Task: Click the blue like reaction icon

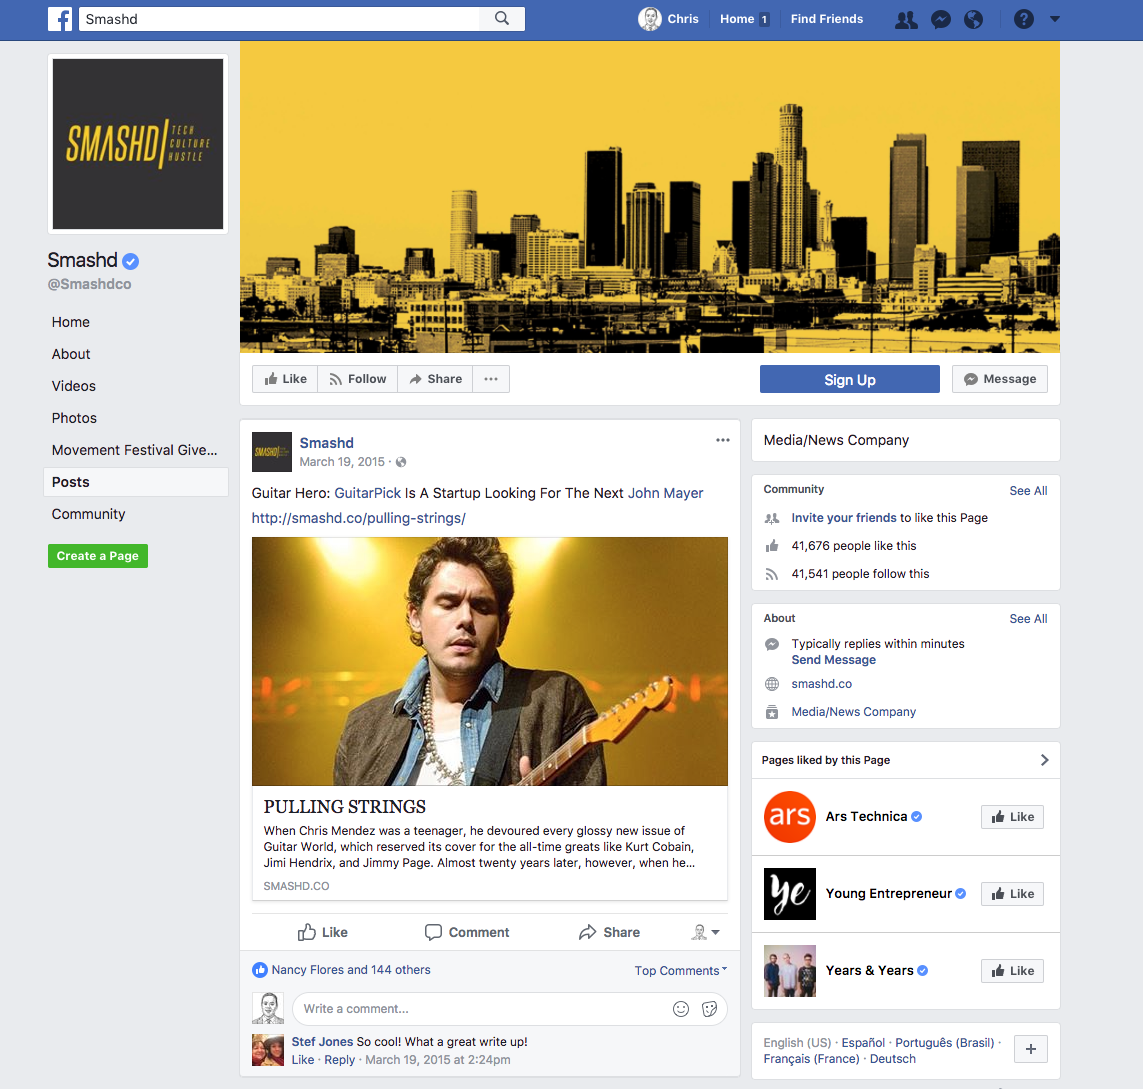Action: (260, 970)
